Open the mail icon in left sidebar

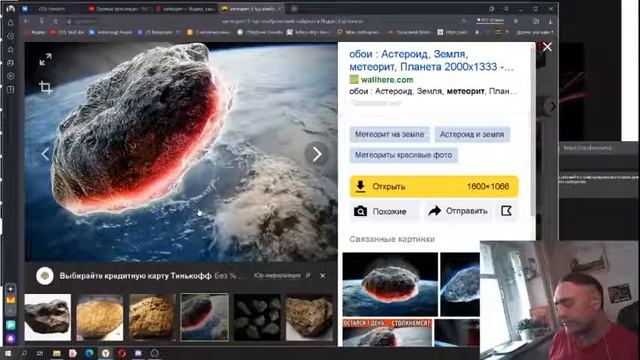tap(11, 301)
